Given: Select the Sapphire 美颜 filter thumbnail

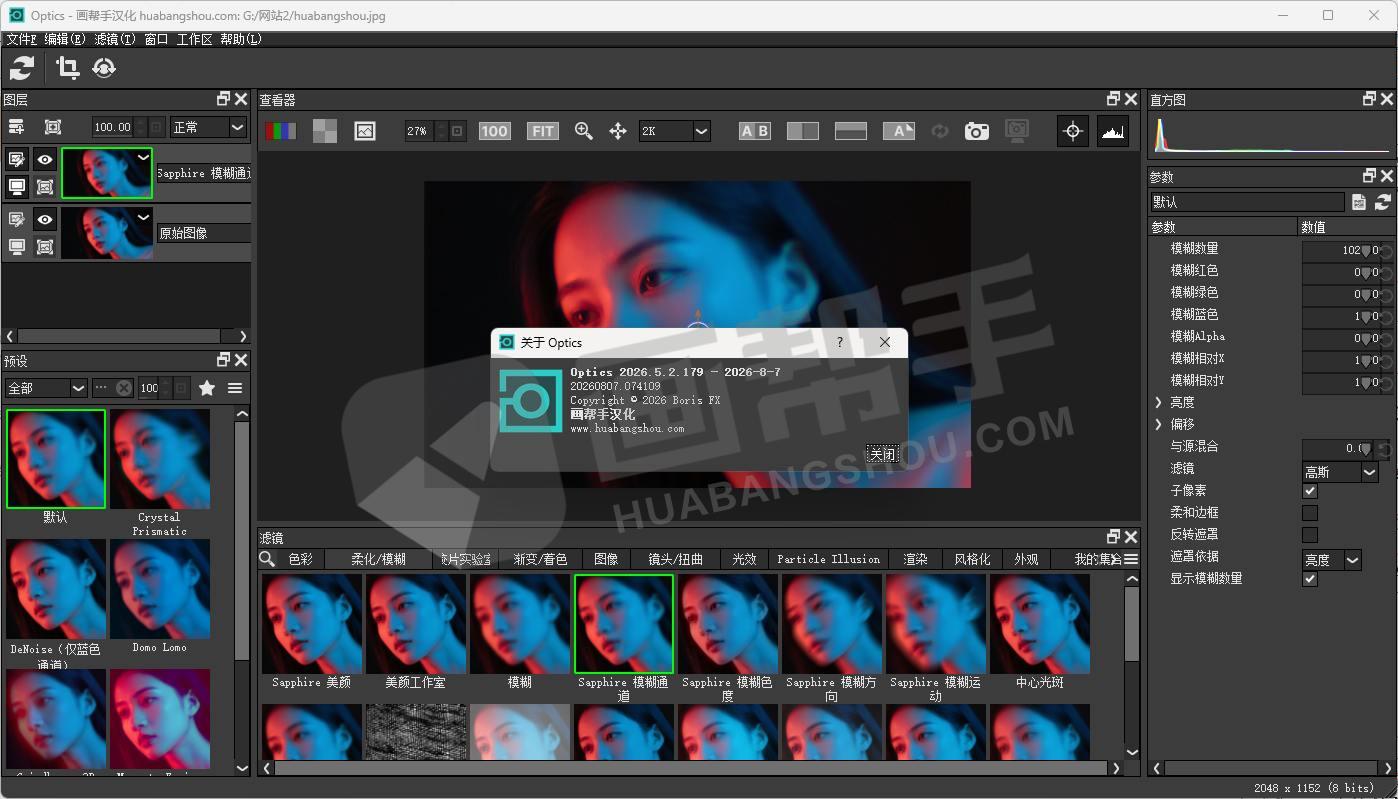Looking at the screenshot, I should pos(312,623).
